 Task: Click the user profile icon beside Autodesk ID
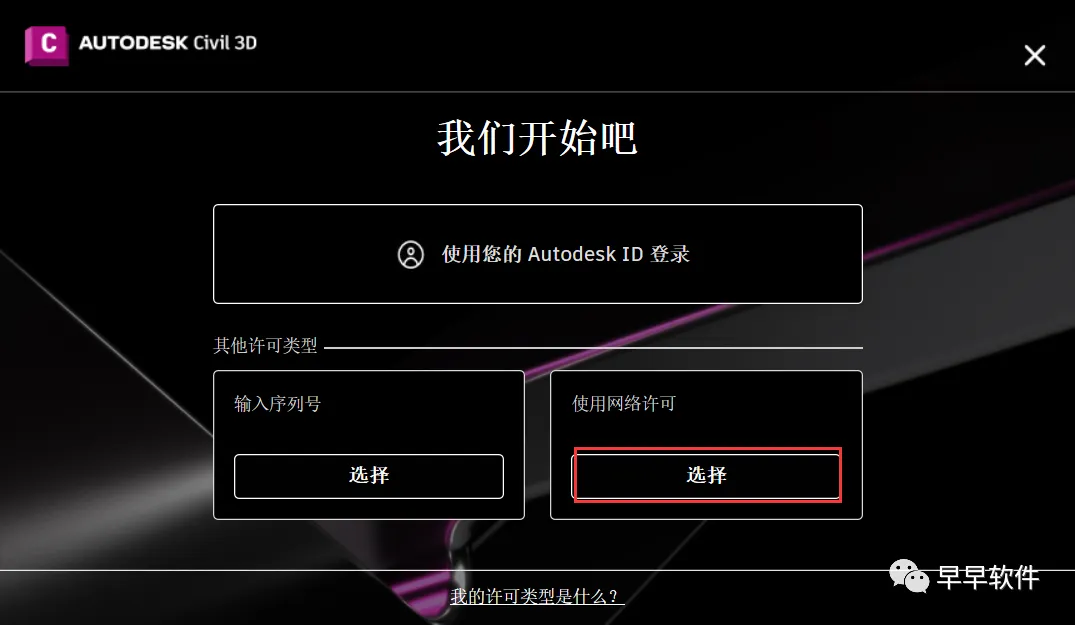[x=411, y=254]
